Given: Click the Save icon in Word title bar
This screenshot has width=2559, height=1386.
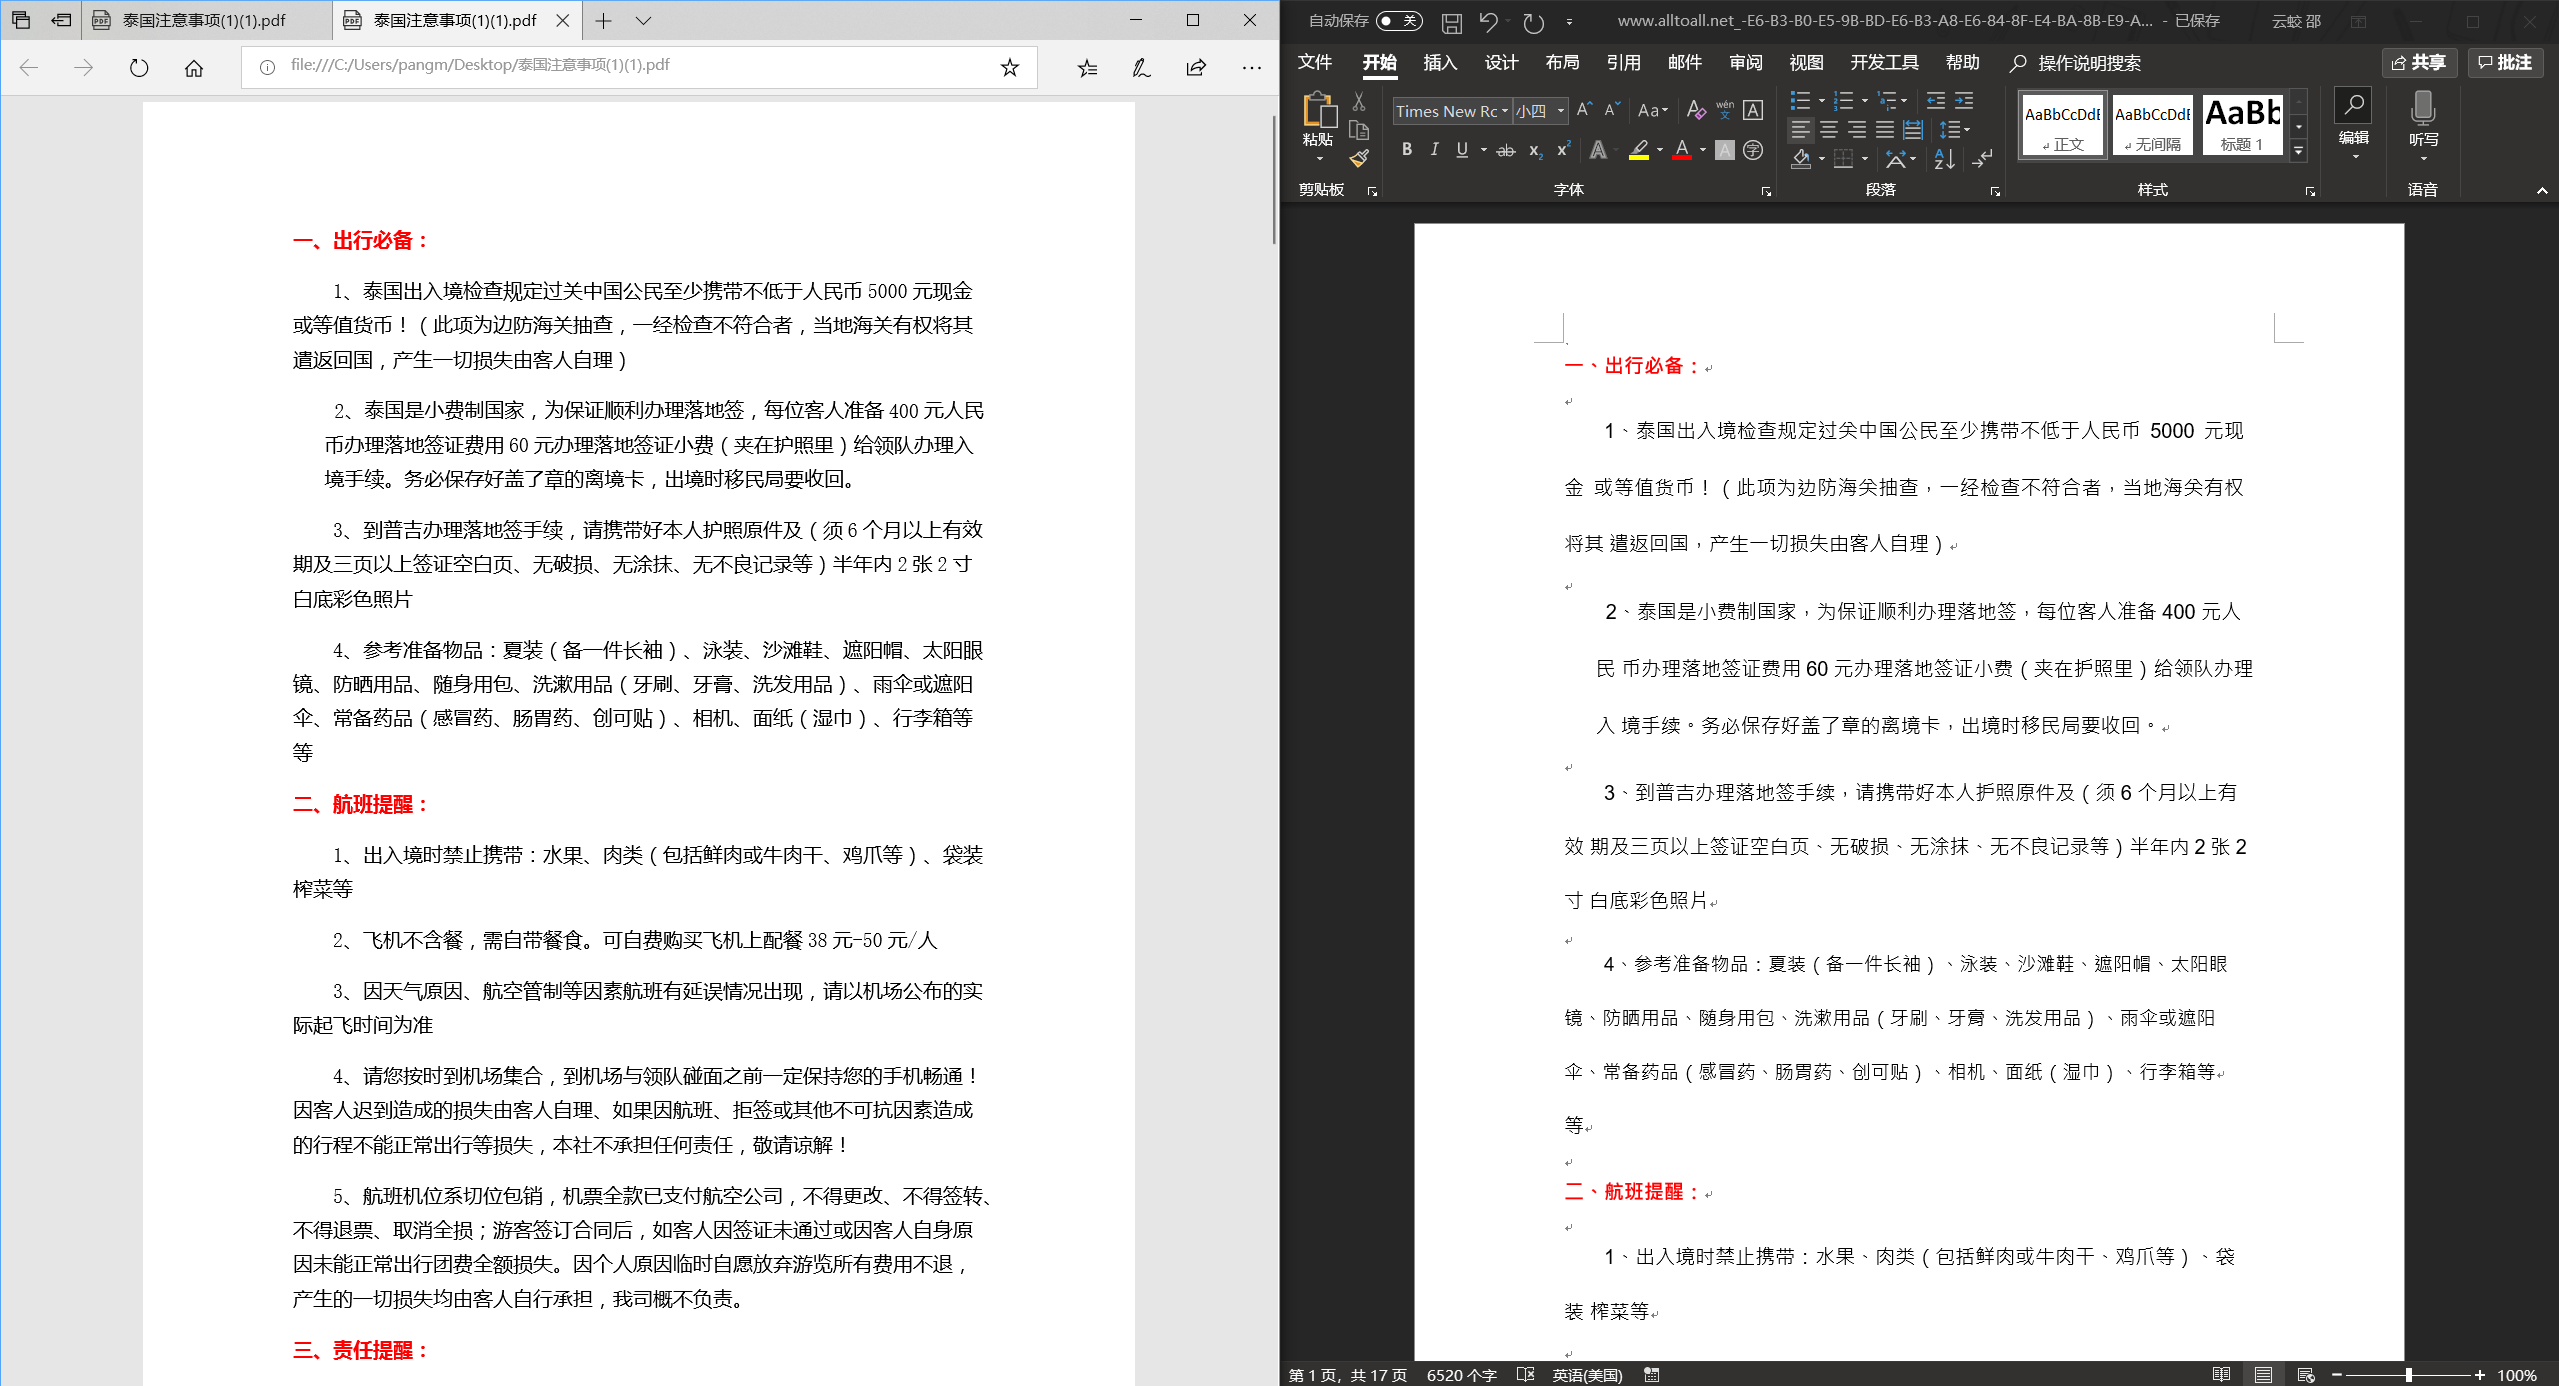Looking at the screenshot, I should [1452, 22].
